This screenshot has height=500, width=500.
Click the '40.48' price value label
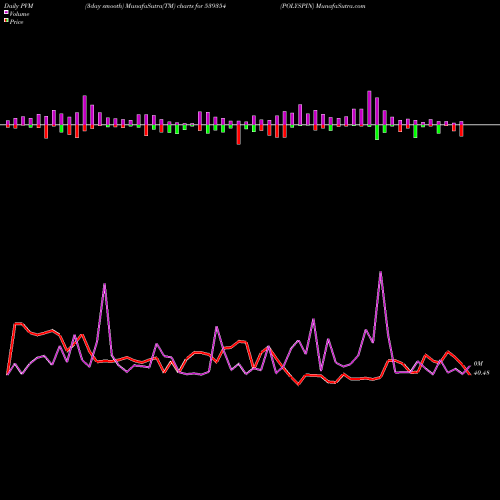(481, 373)
